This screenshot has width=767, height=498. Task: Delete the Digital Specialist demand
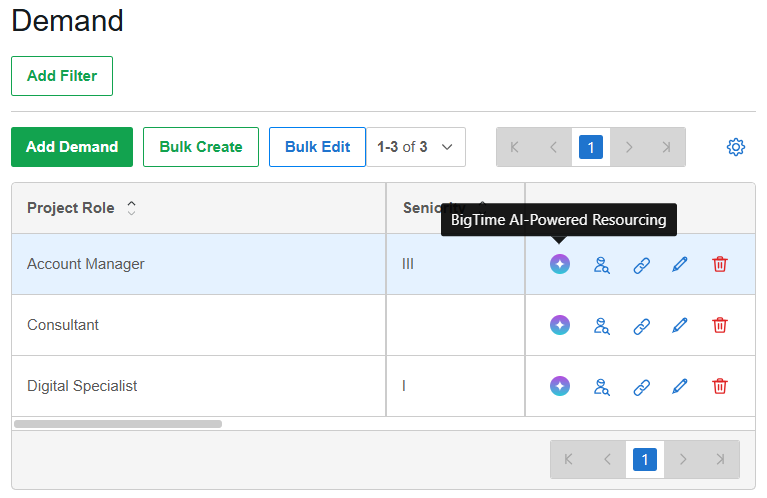(x=720, y=386)
